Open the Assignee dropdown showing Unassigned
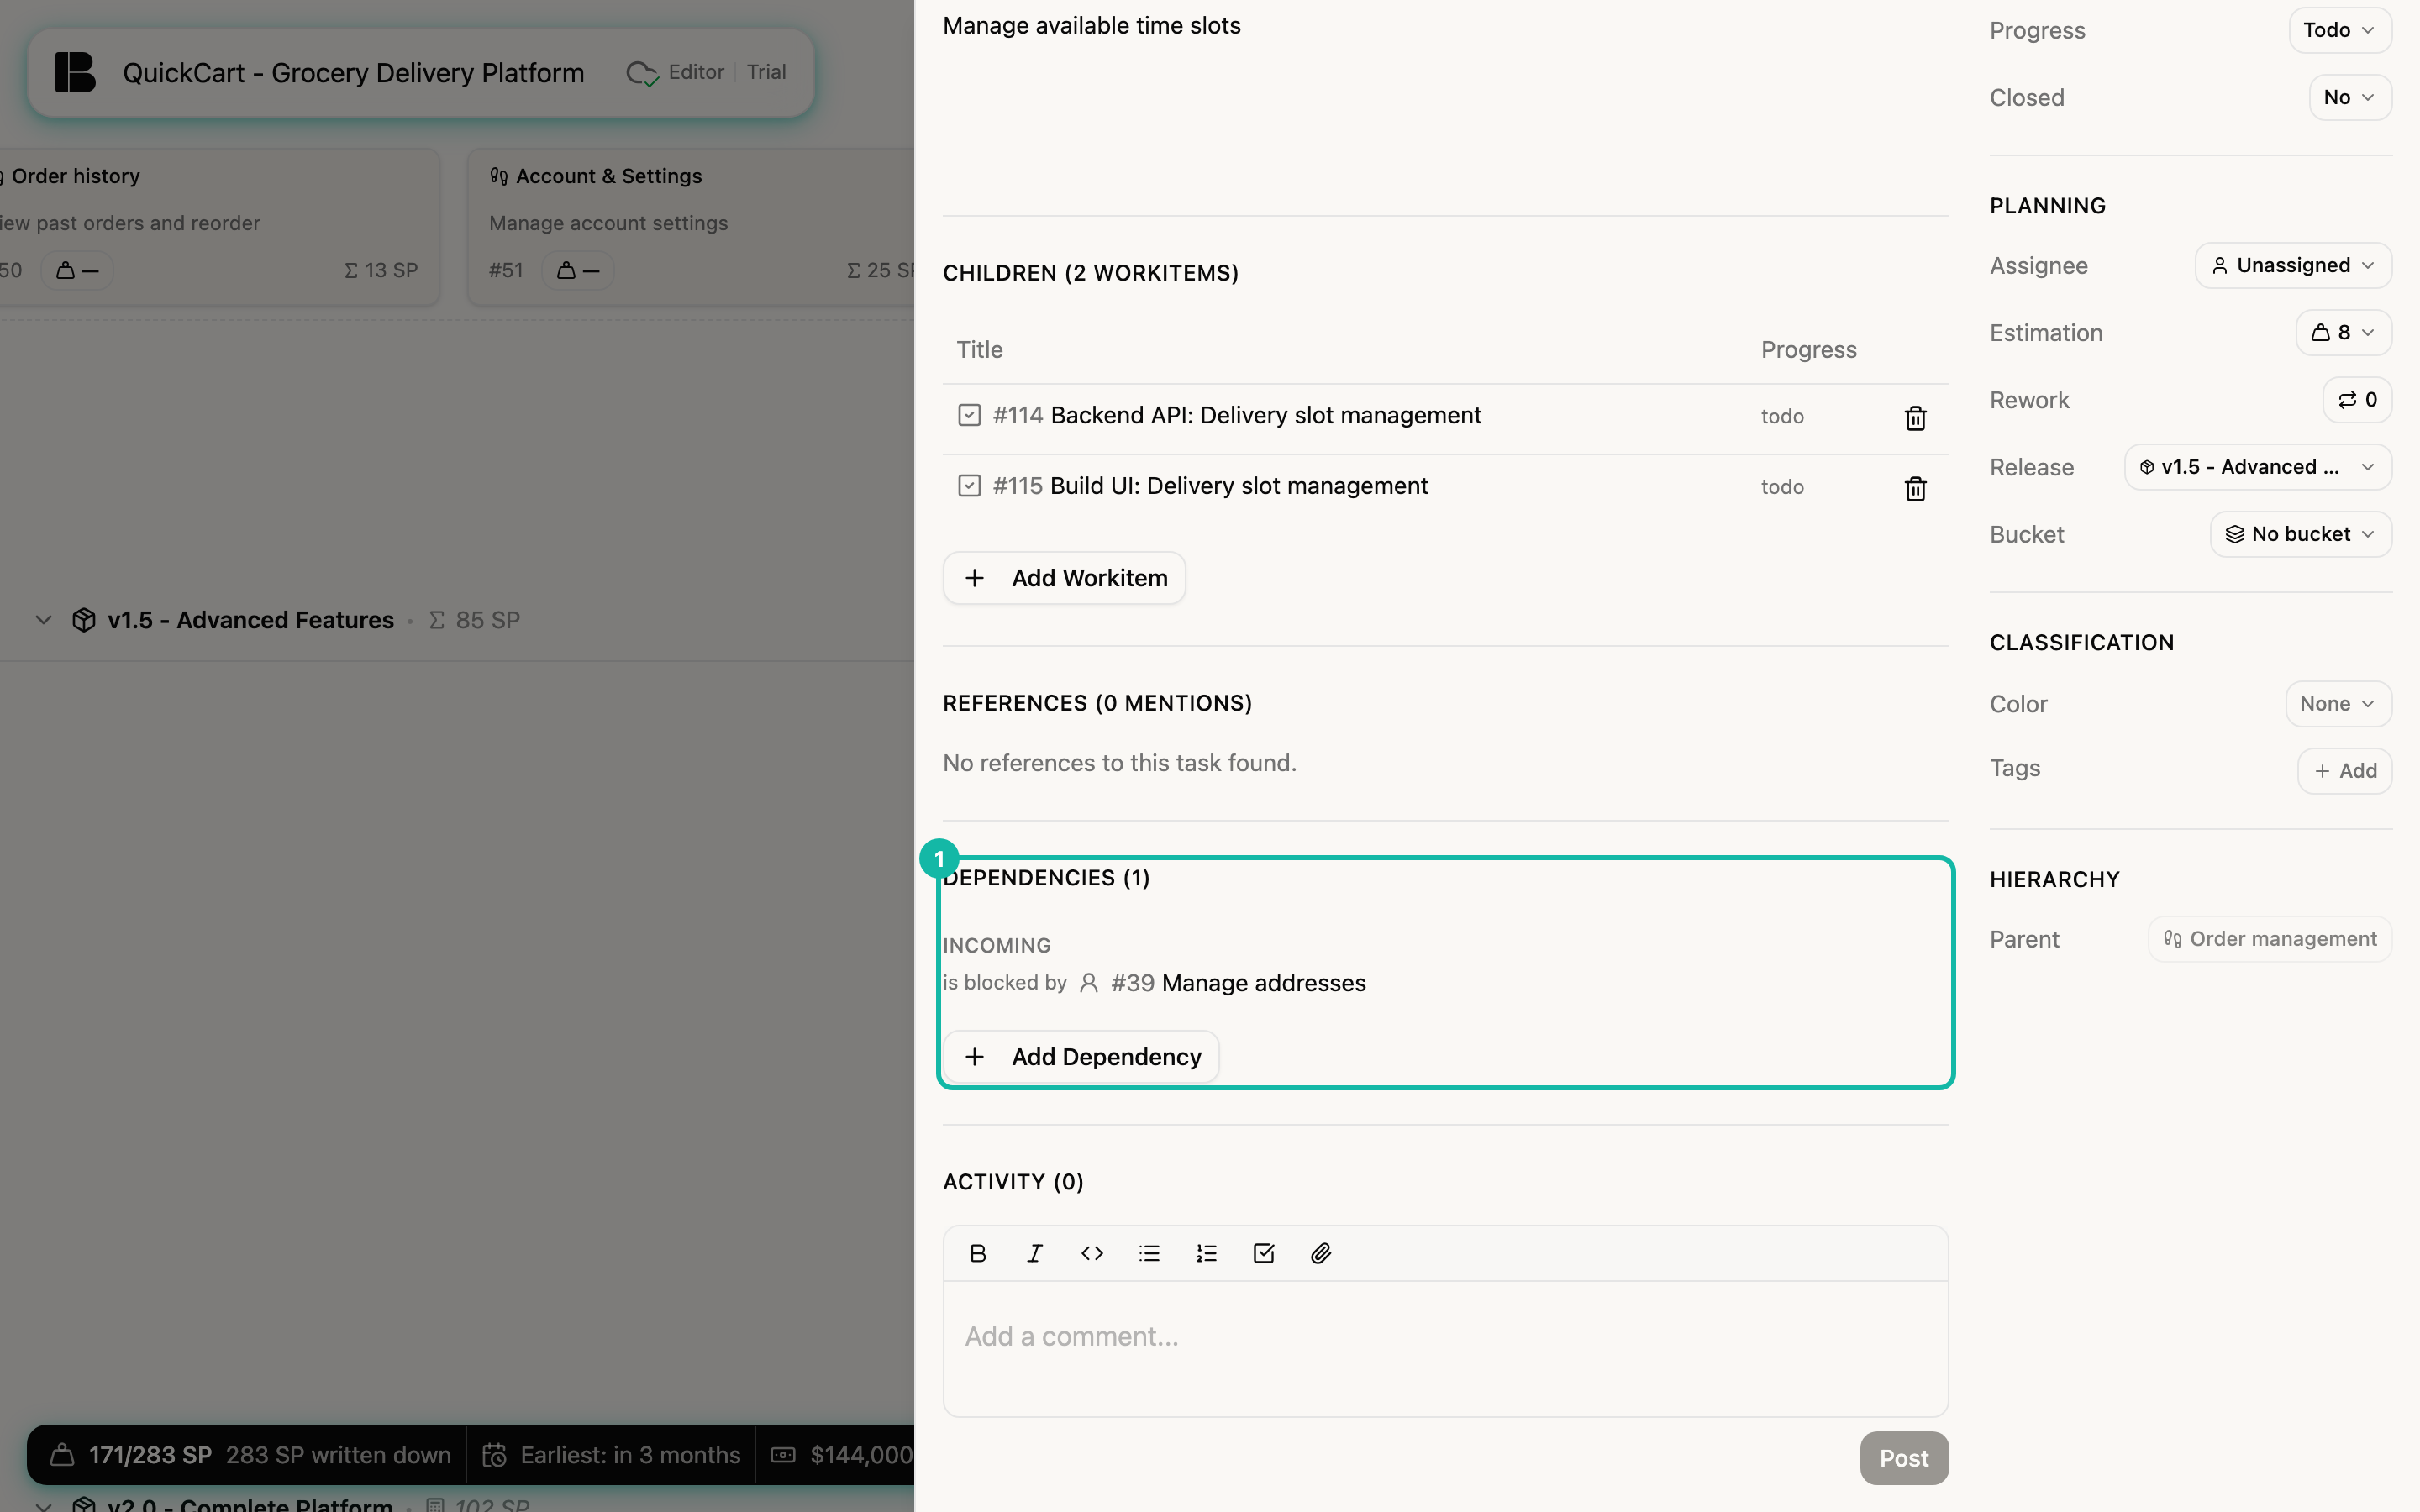The height and width of the screenshot is (1512, 2420). [2293, 265]
